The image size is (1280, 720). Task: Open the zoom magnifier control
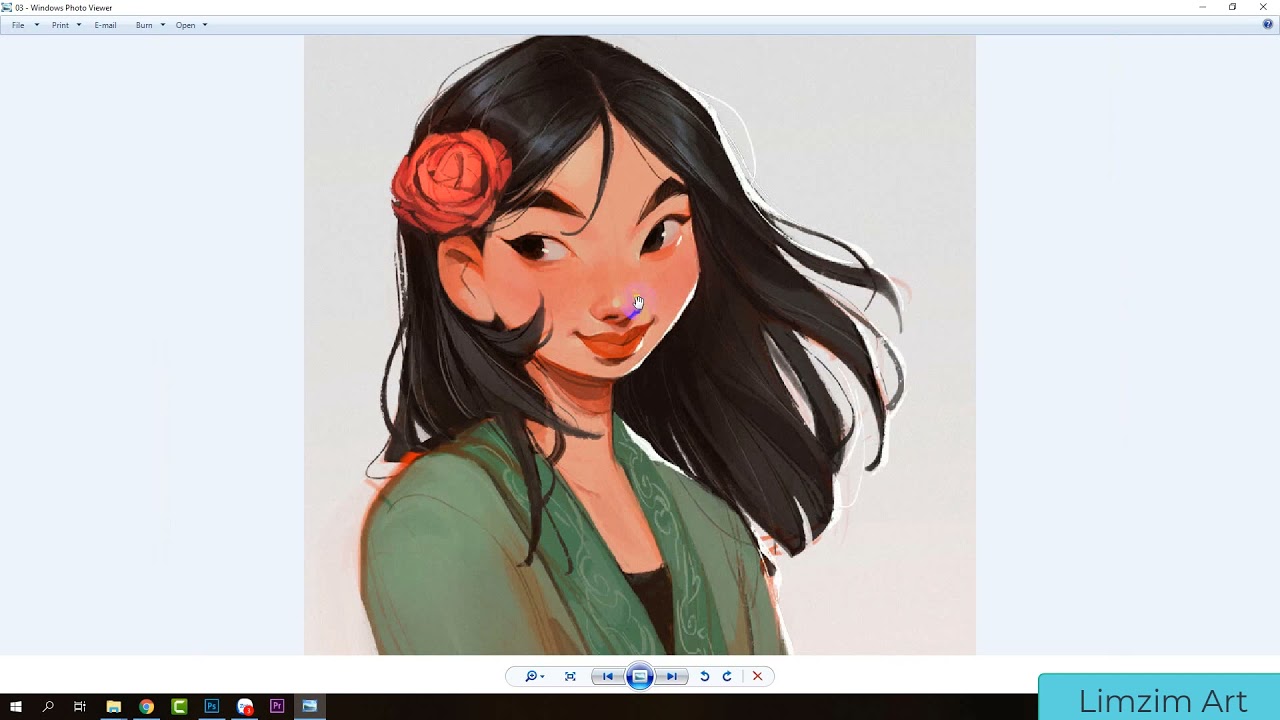coord(535,677)
